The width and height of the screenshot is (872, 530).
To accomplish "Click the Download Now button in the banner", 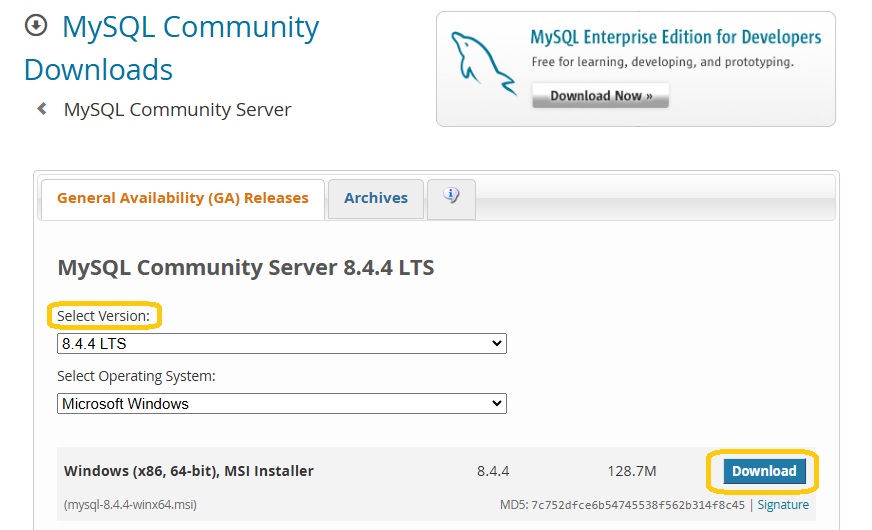I will 601,96.
